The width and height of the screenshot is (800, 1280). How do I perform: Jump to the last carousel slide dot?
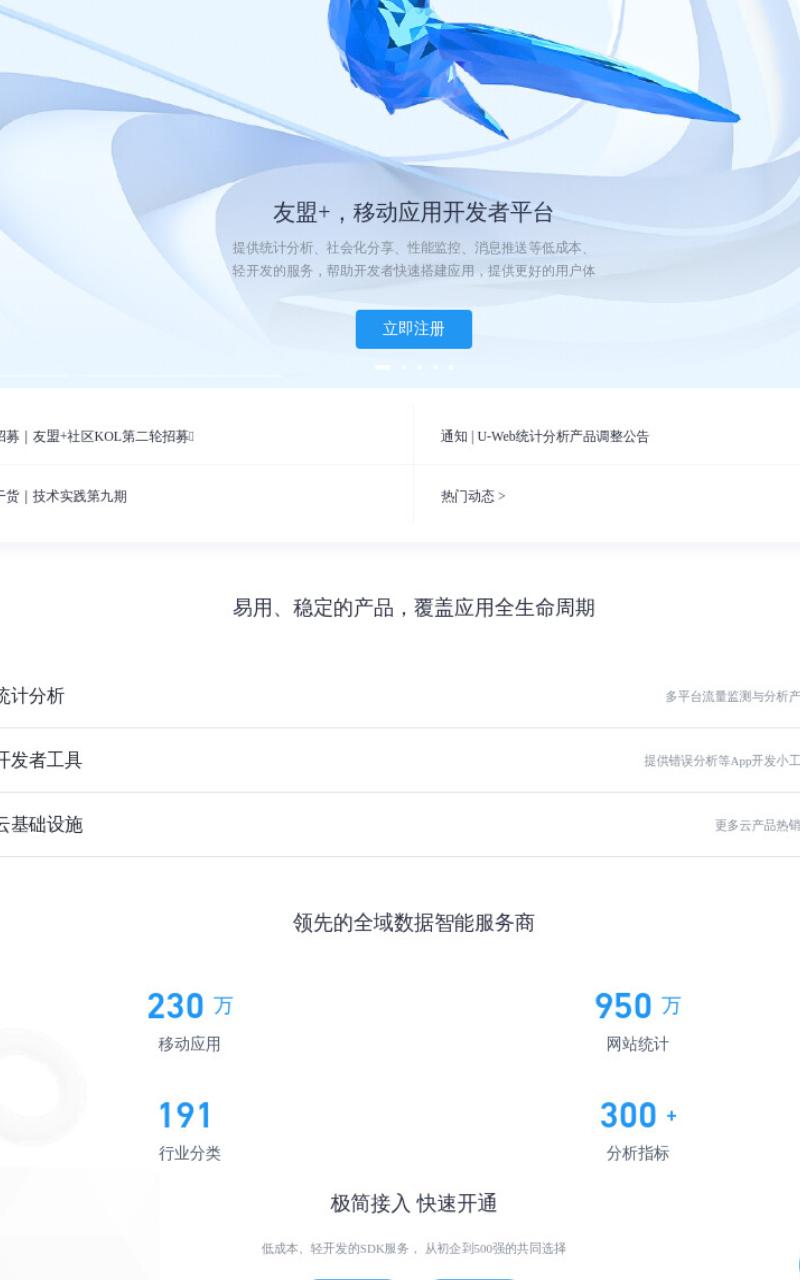pyautogui.click(x=450, y=367)
